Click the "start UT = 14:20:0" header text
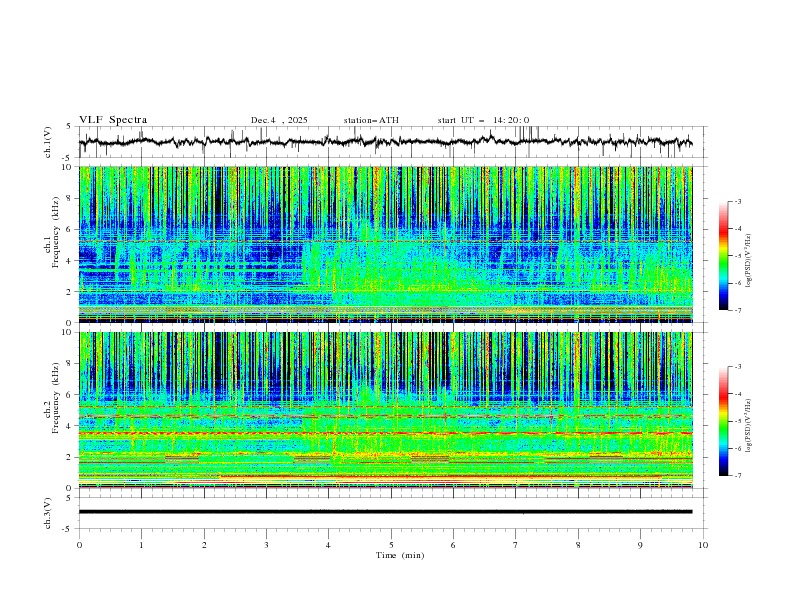792x612 pixels. (483, 120)
